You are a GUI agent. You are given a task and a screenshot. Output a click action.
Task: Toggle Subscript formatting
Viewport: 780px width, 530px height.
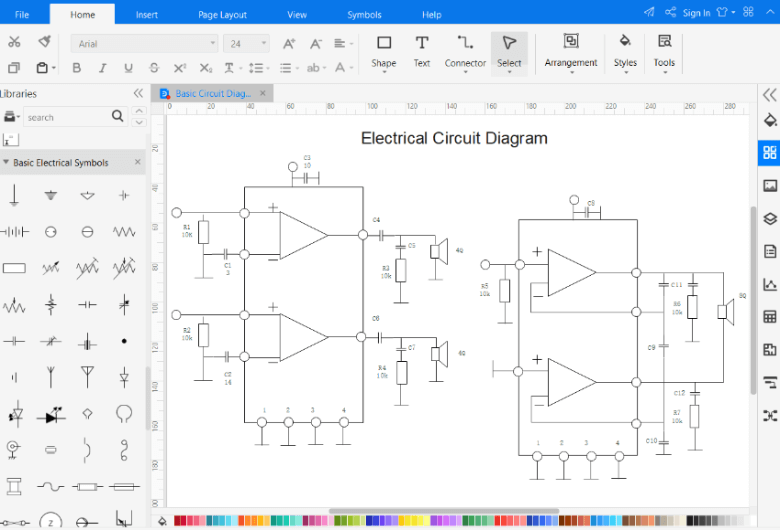point(205,68)
